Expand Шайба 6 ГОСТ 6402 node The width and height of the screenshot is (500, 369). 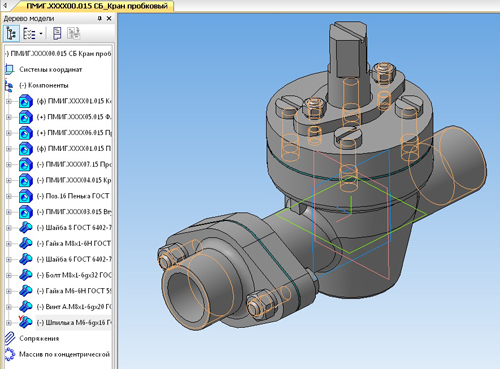[9, 260]
